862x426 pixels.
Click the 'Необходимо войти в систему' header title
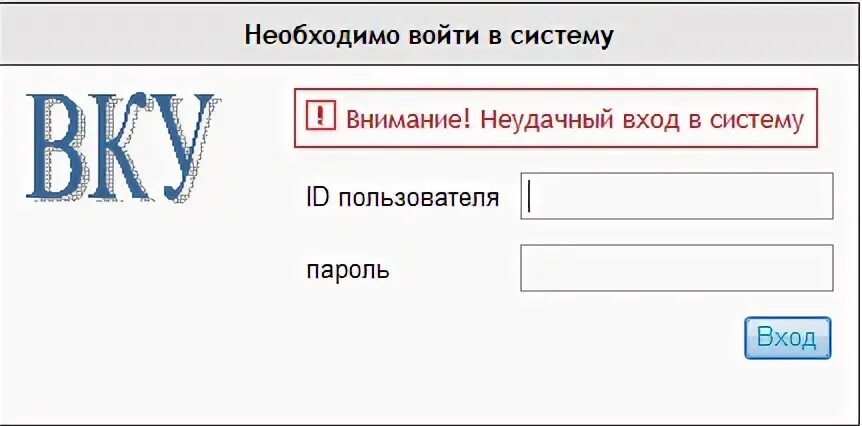coord(429,36)
